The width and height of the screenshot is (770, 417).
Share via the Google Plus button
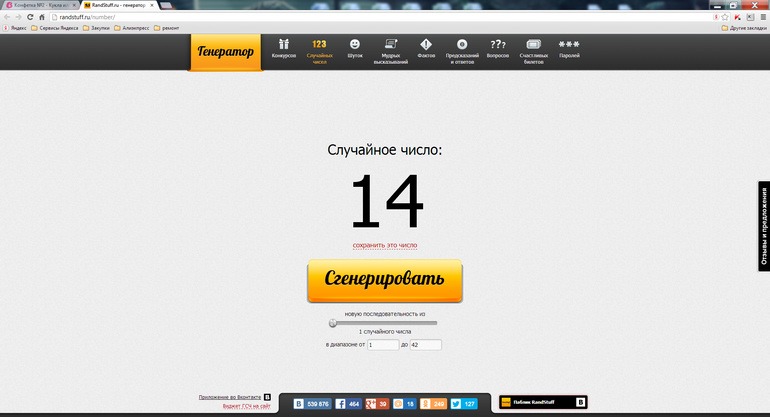[x=377, y=403]
